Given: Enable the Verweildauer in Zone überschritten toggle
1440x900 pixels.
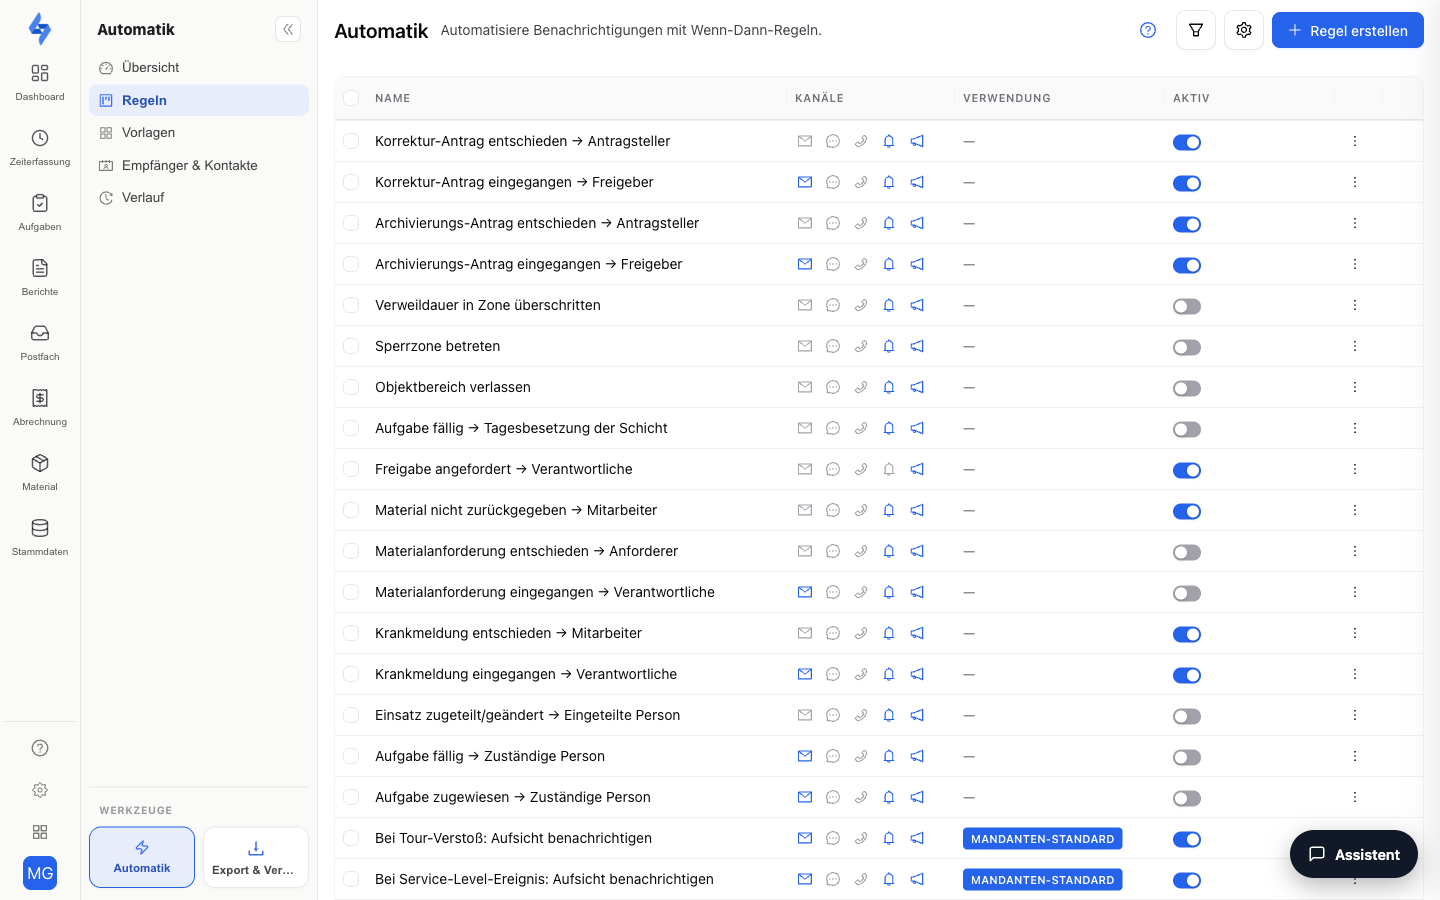Looking at the screenshot, I should point(1187,306).
